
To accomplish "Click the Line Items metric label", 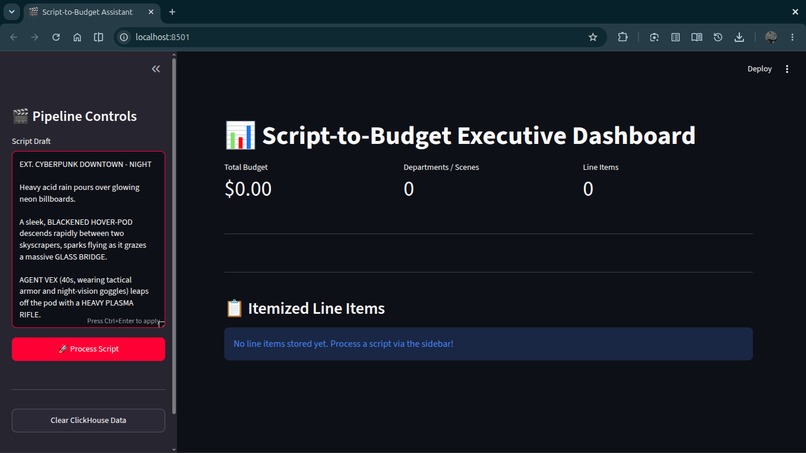I will click(600, 167).
